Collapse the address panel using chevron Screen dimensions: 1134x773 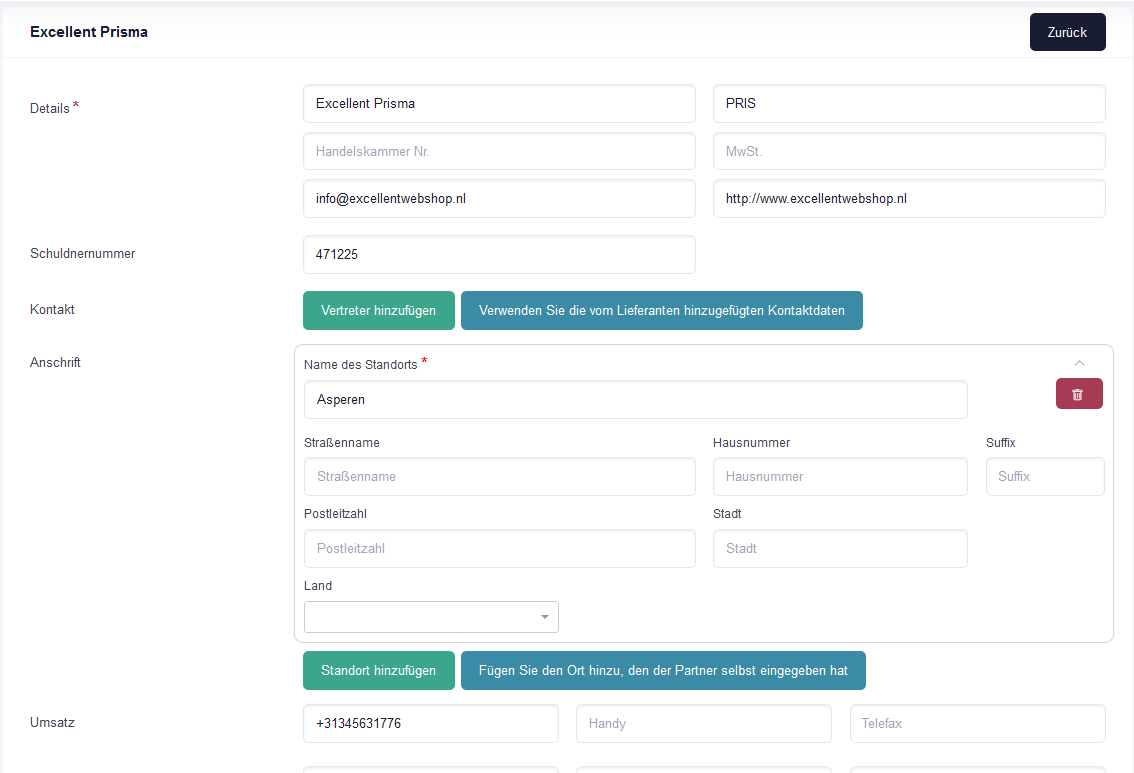pos(1079,363)
